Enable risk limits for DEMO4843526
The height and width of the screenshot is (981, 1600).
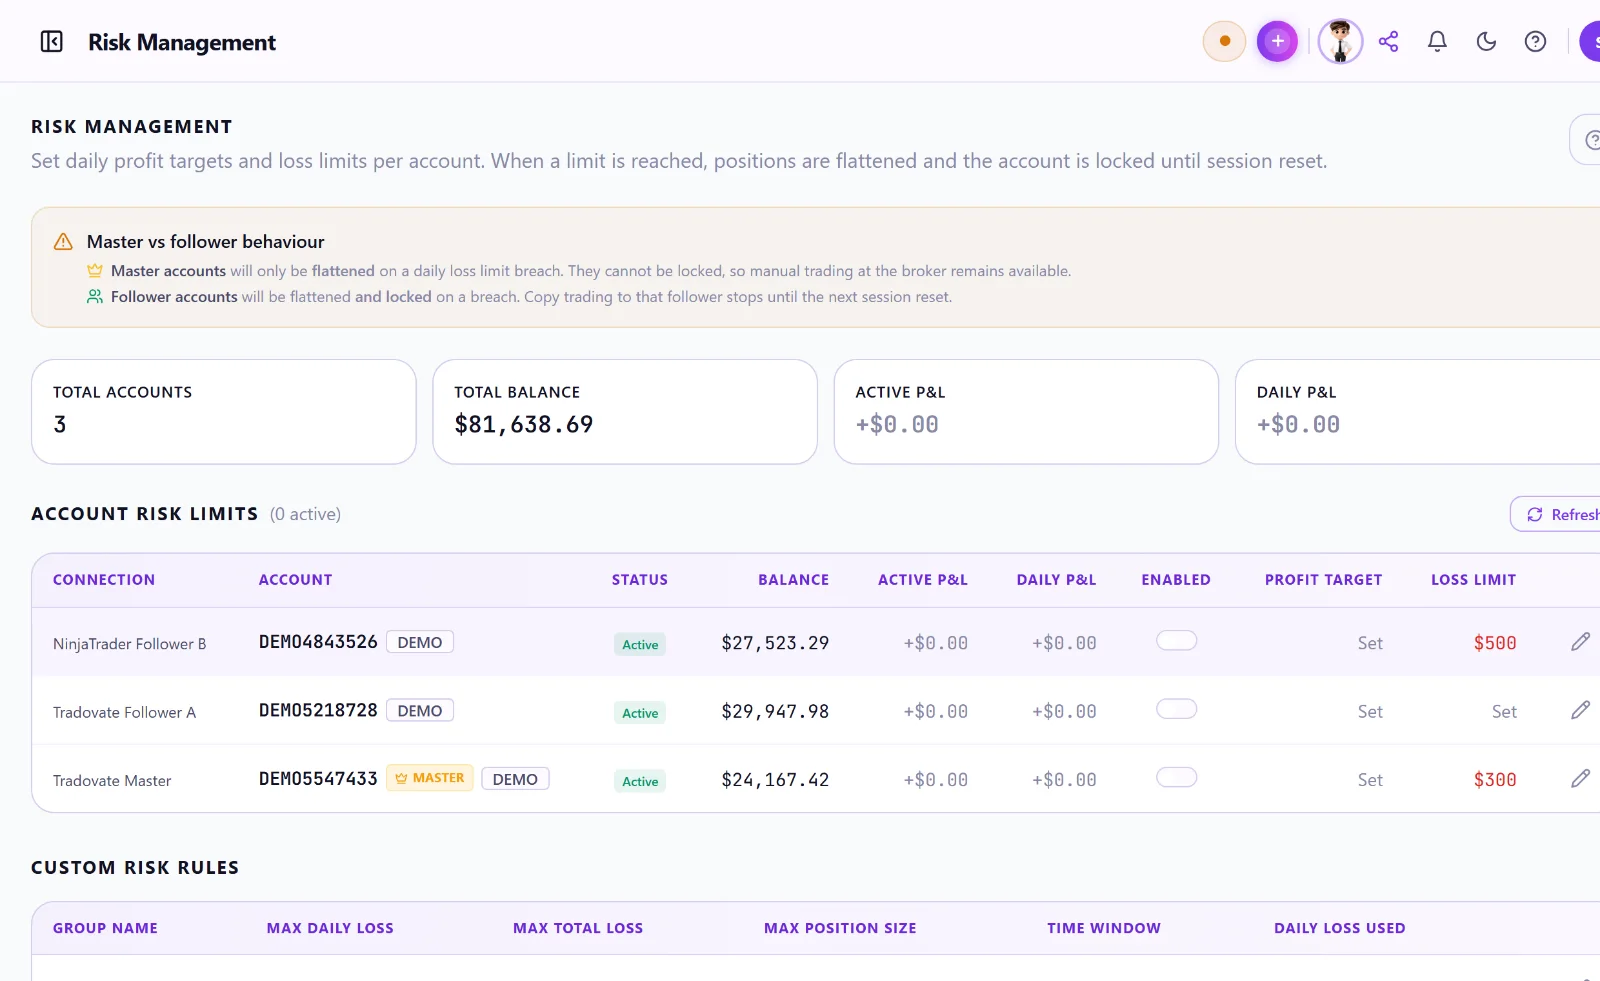click(x=1176, y=640)
